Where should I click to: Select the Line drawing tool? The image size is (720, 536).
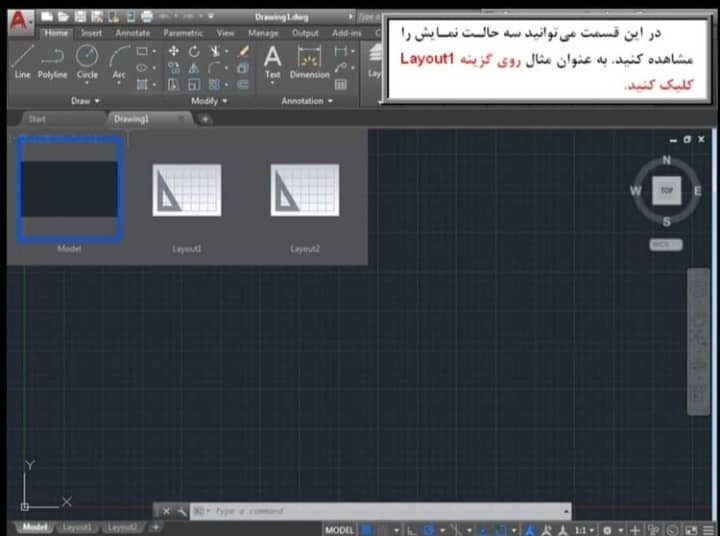pyautogui.click(x=22, y=61)
